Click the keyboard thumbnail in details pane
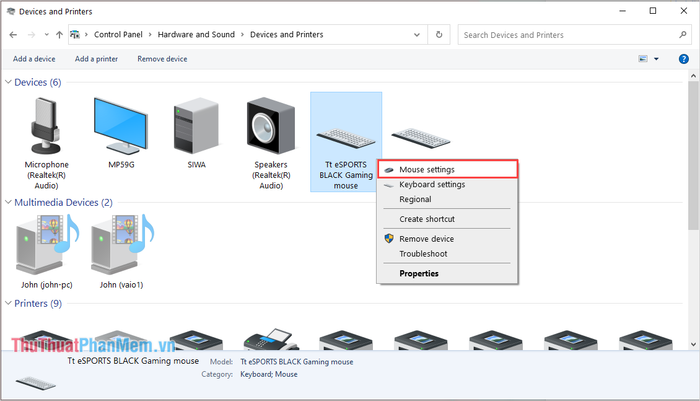This screenshot has height=401, width=700. [x=36, y=383]
